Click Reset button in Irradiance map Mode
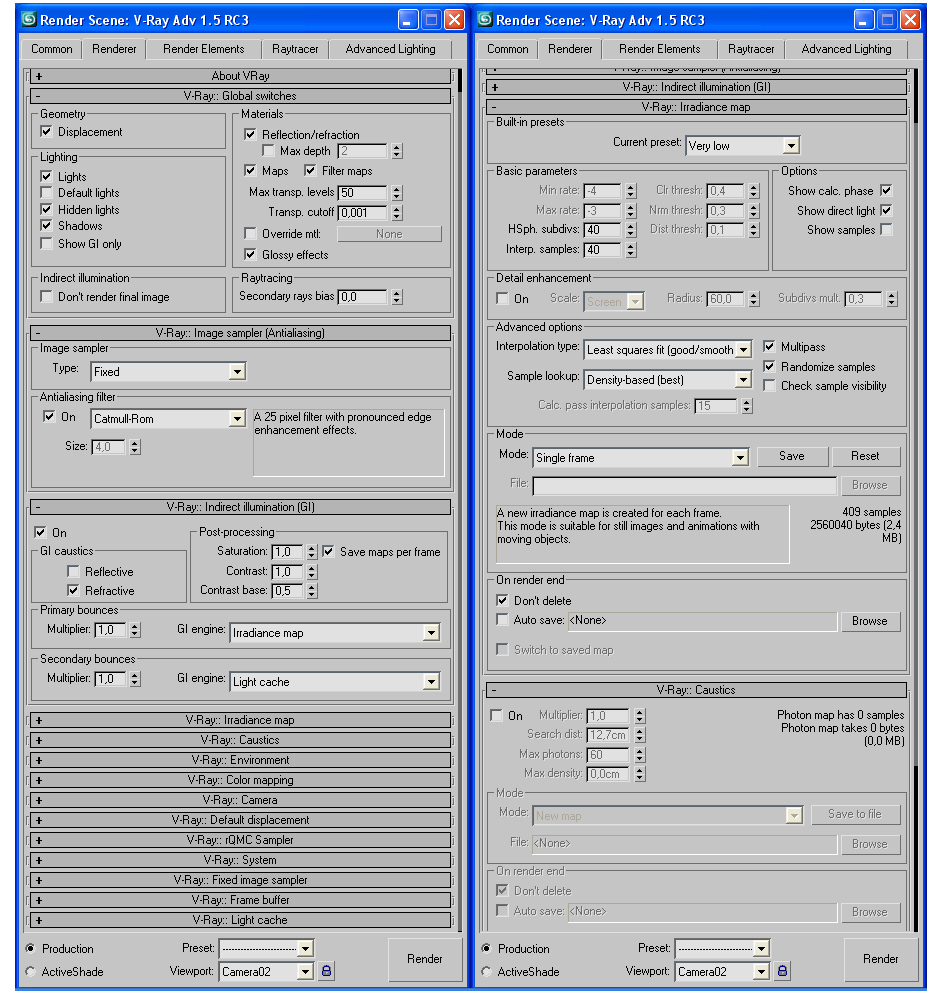 (x=865, y=456)
